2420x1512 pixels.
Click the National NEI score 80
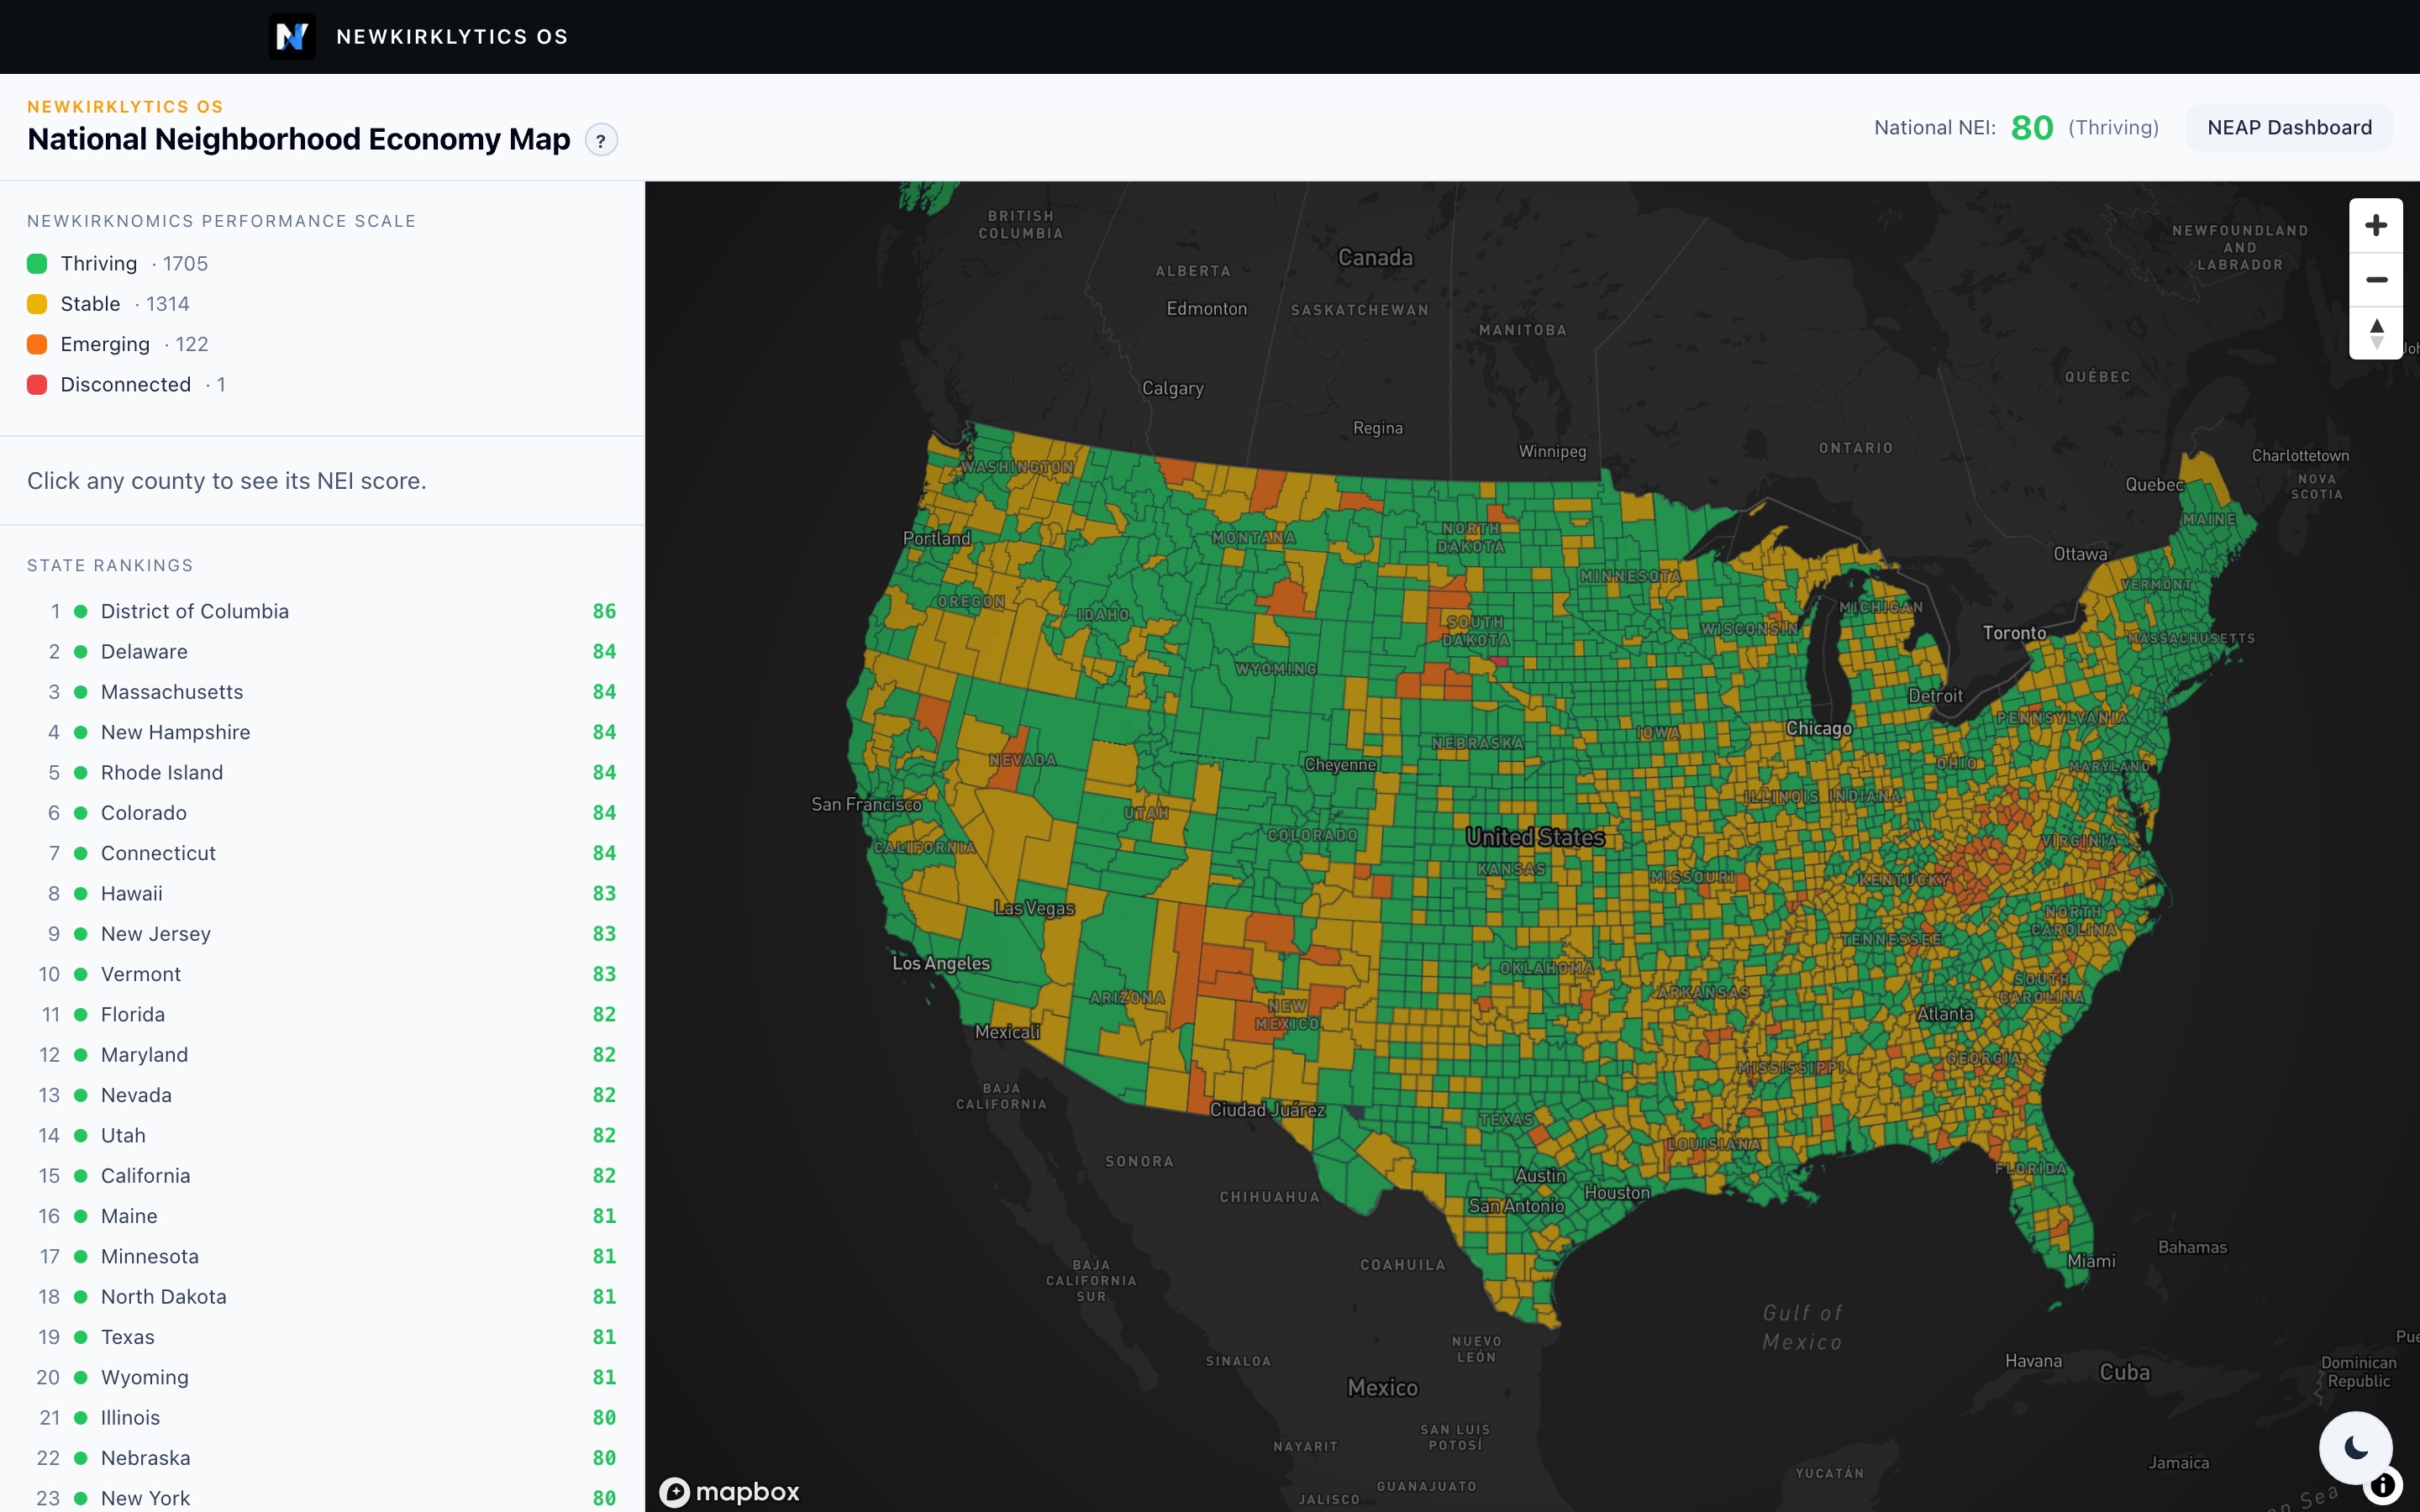click(x=2032, y=128)
